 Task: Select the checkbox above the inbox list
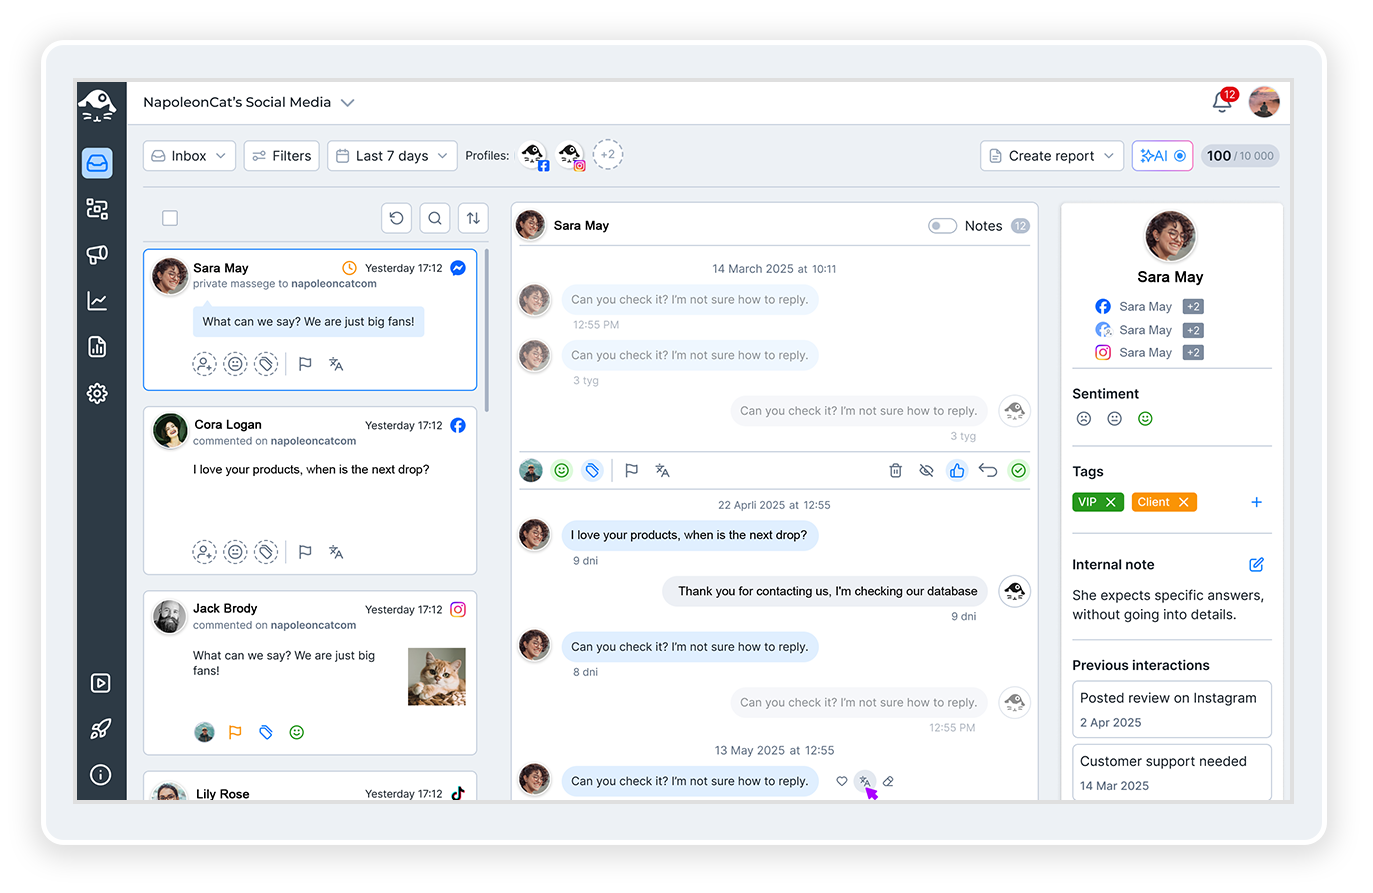(170, 217)
